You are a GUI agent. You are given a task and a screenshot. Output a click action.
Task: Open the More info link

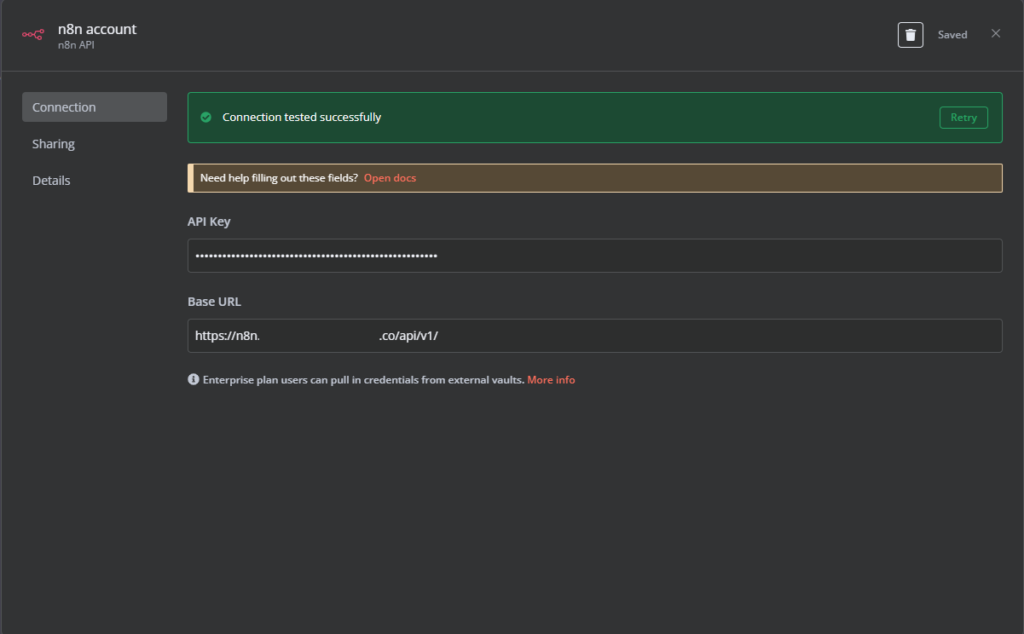click(x=551, y=380)
